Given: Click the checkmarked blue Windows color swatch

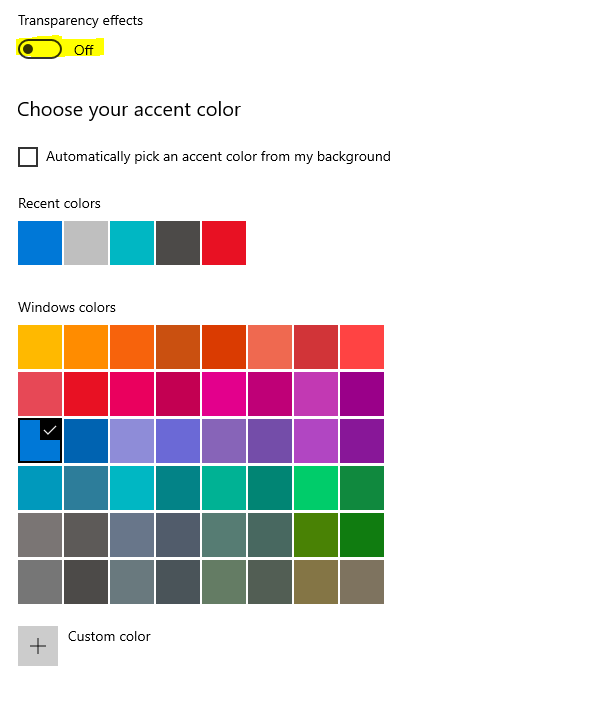Looking at the screenshot, I should click(x=40, y=441).
